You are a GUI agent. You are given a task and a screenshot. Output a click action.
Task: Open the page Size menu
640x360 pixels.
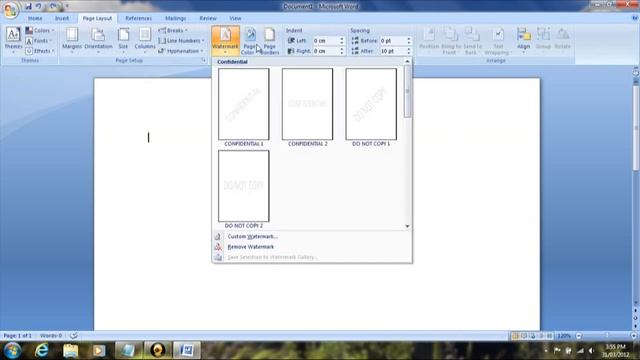[x=123, y=40]
